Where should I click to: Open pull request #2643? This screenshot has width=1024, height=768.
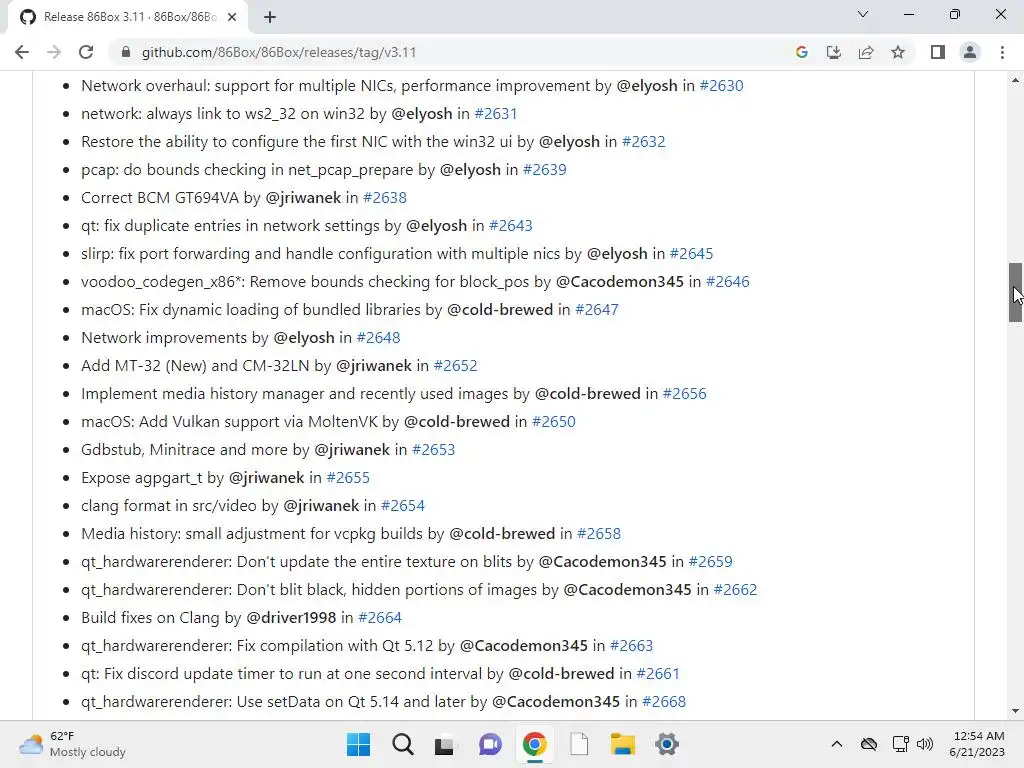pos(511,226)
